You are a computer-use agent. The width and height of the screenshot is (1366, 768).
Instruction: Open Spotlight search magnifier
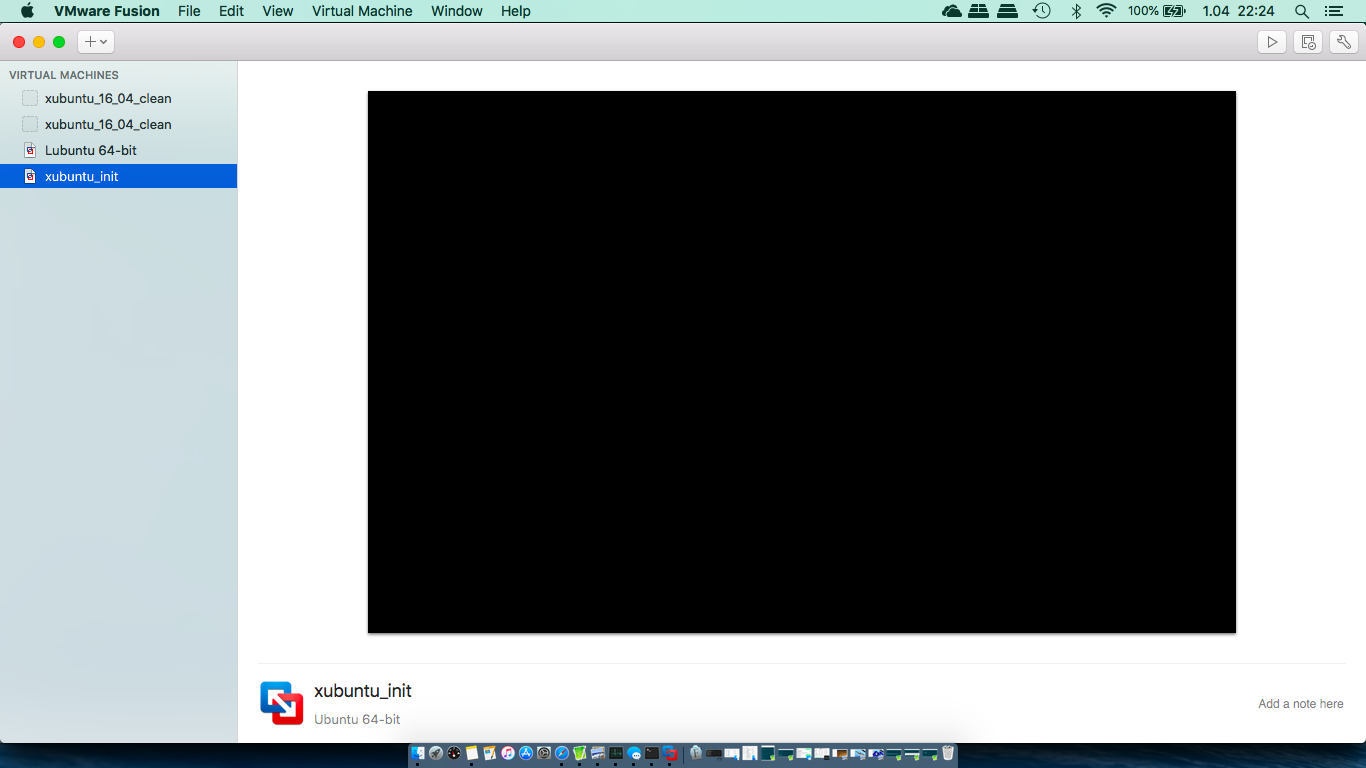(x=1301, y=11)
